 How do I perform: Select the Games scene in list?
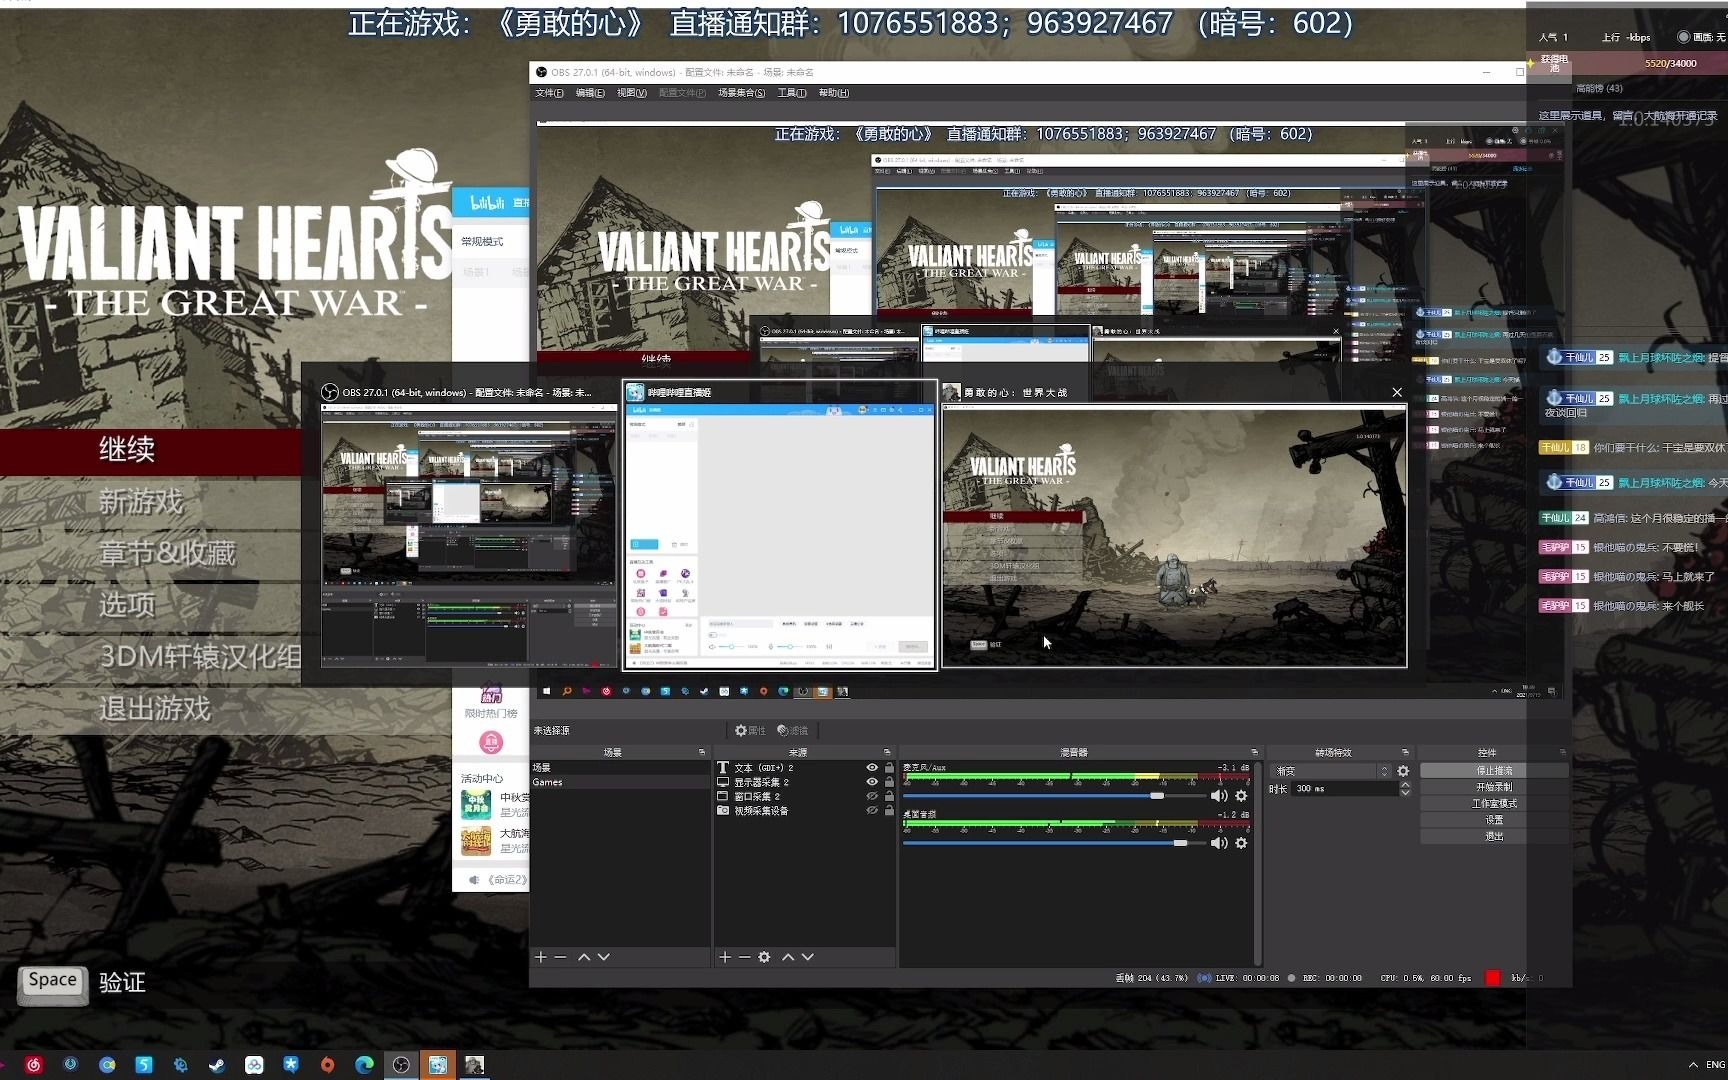[x=620, y=782]
